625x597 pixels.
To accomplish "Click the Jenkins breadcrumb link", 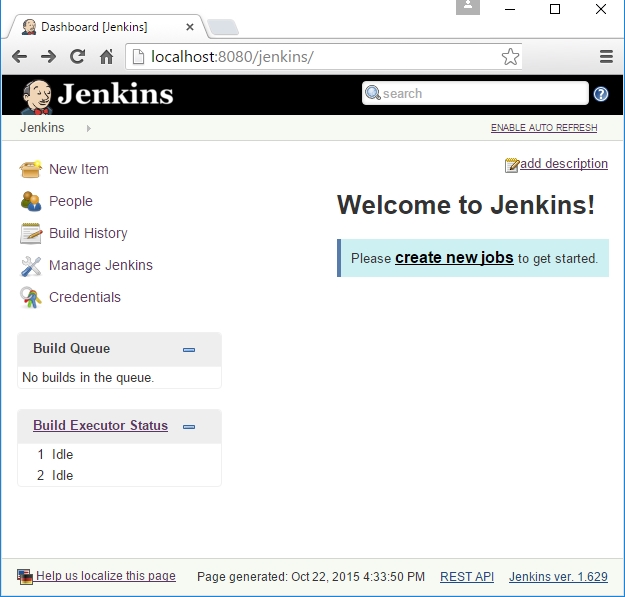I will point(42,128).
